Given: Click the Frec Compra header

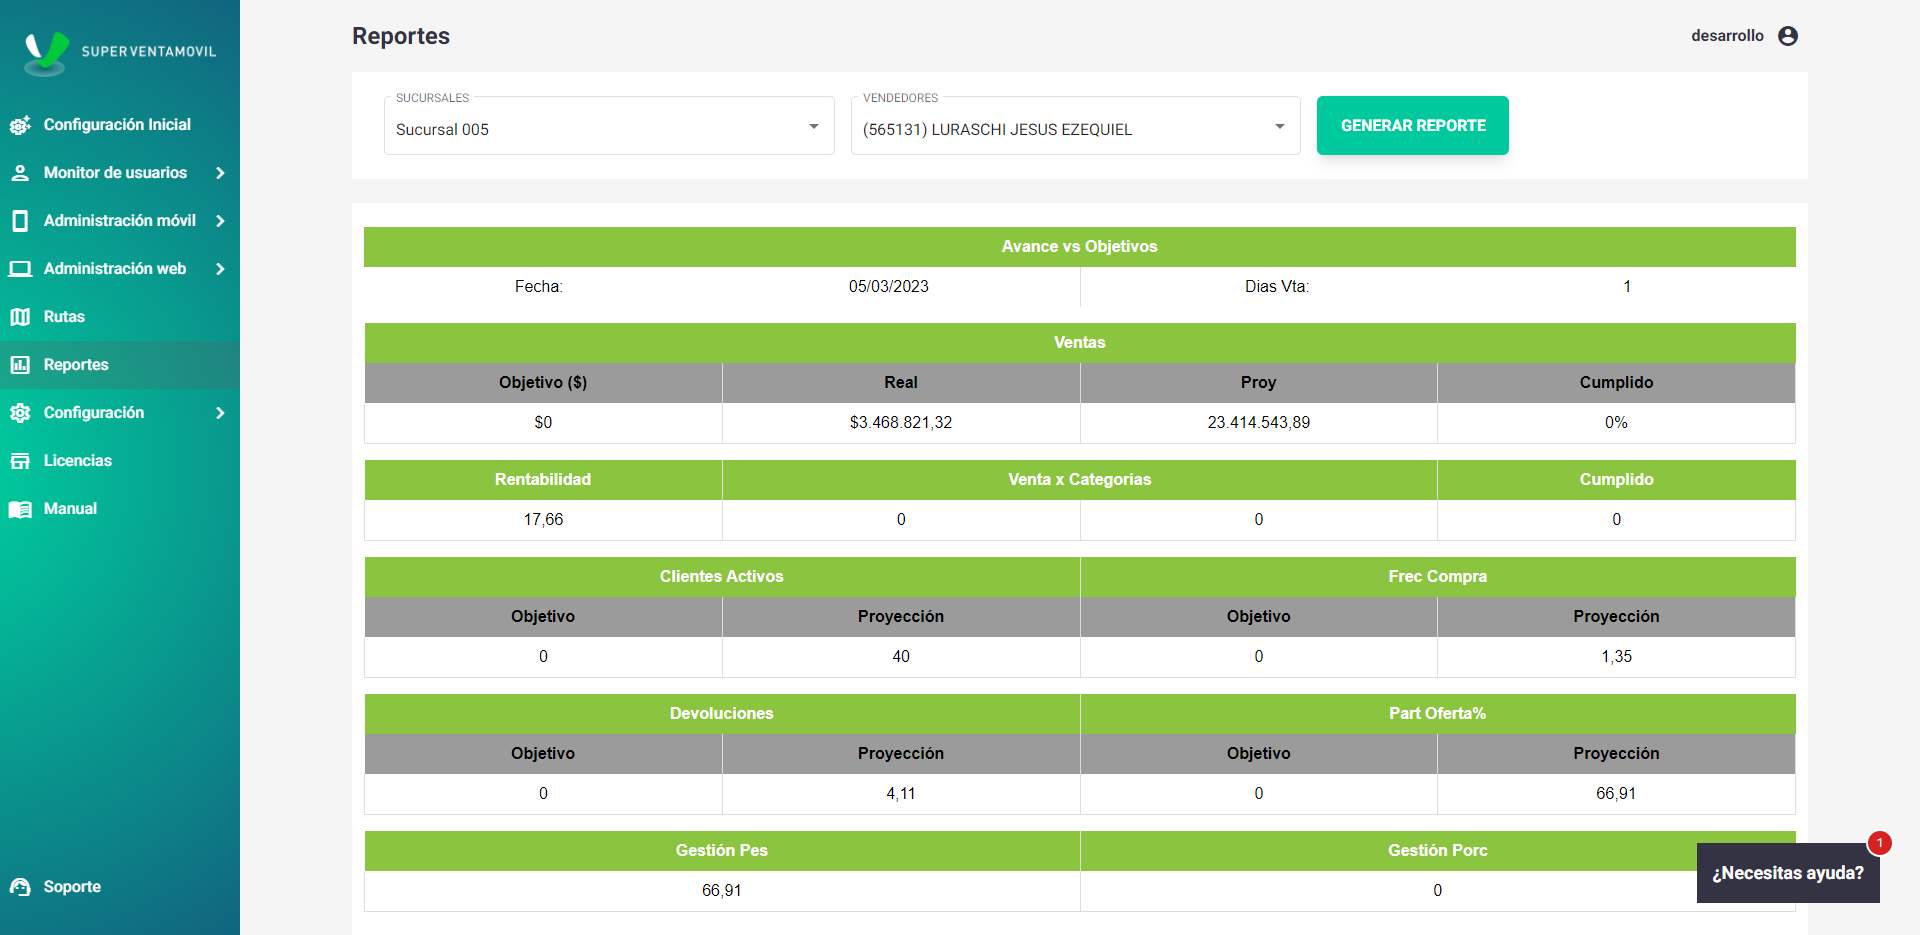Looking at the screenshot, I should pyautogui.click(x=1438, y=577).
